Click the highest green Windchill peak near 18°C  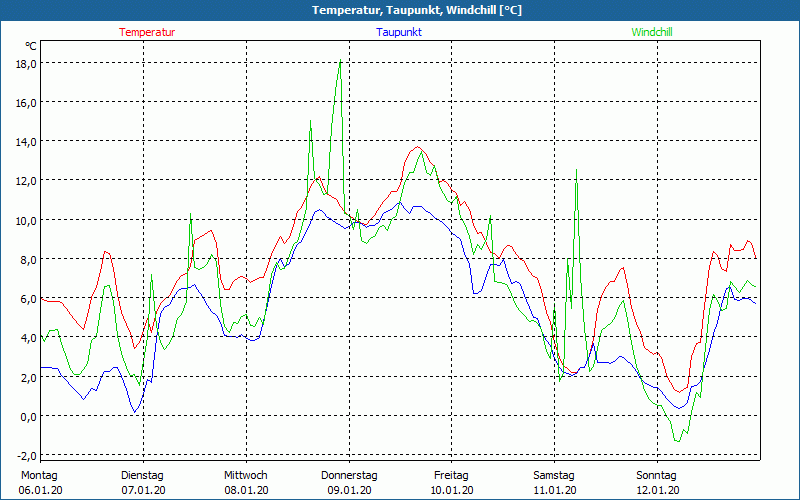tap(340, 62)
